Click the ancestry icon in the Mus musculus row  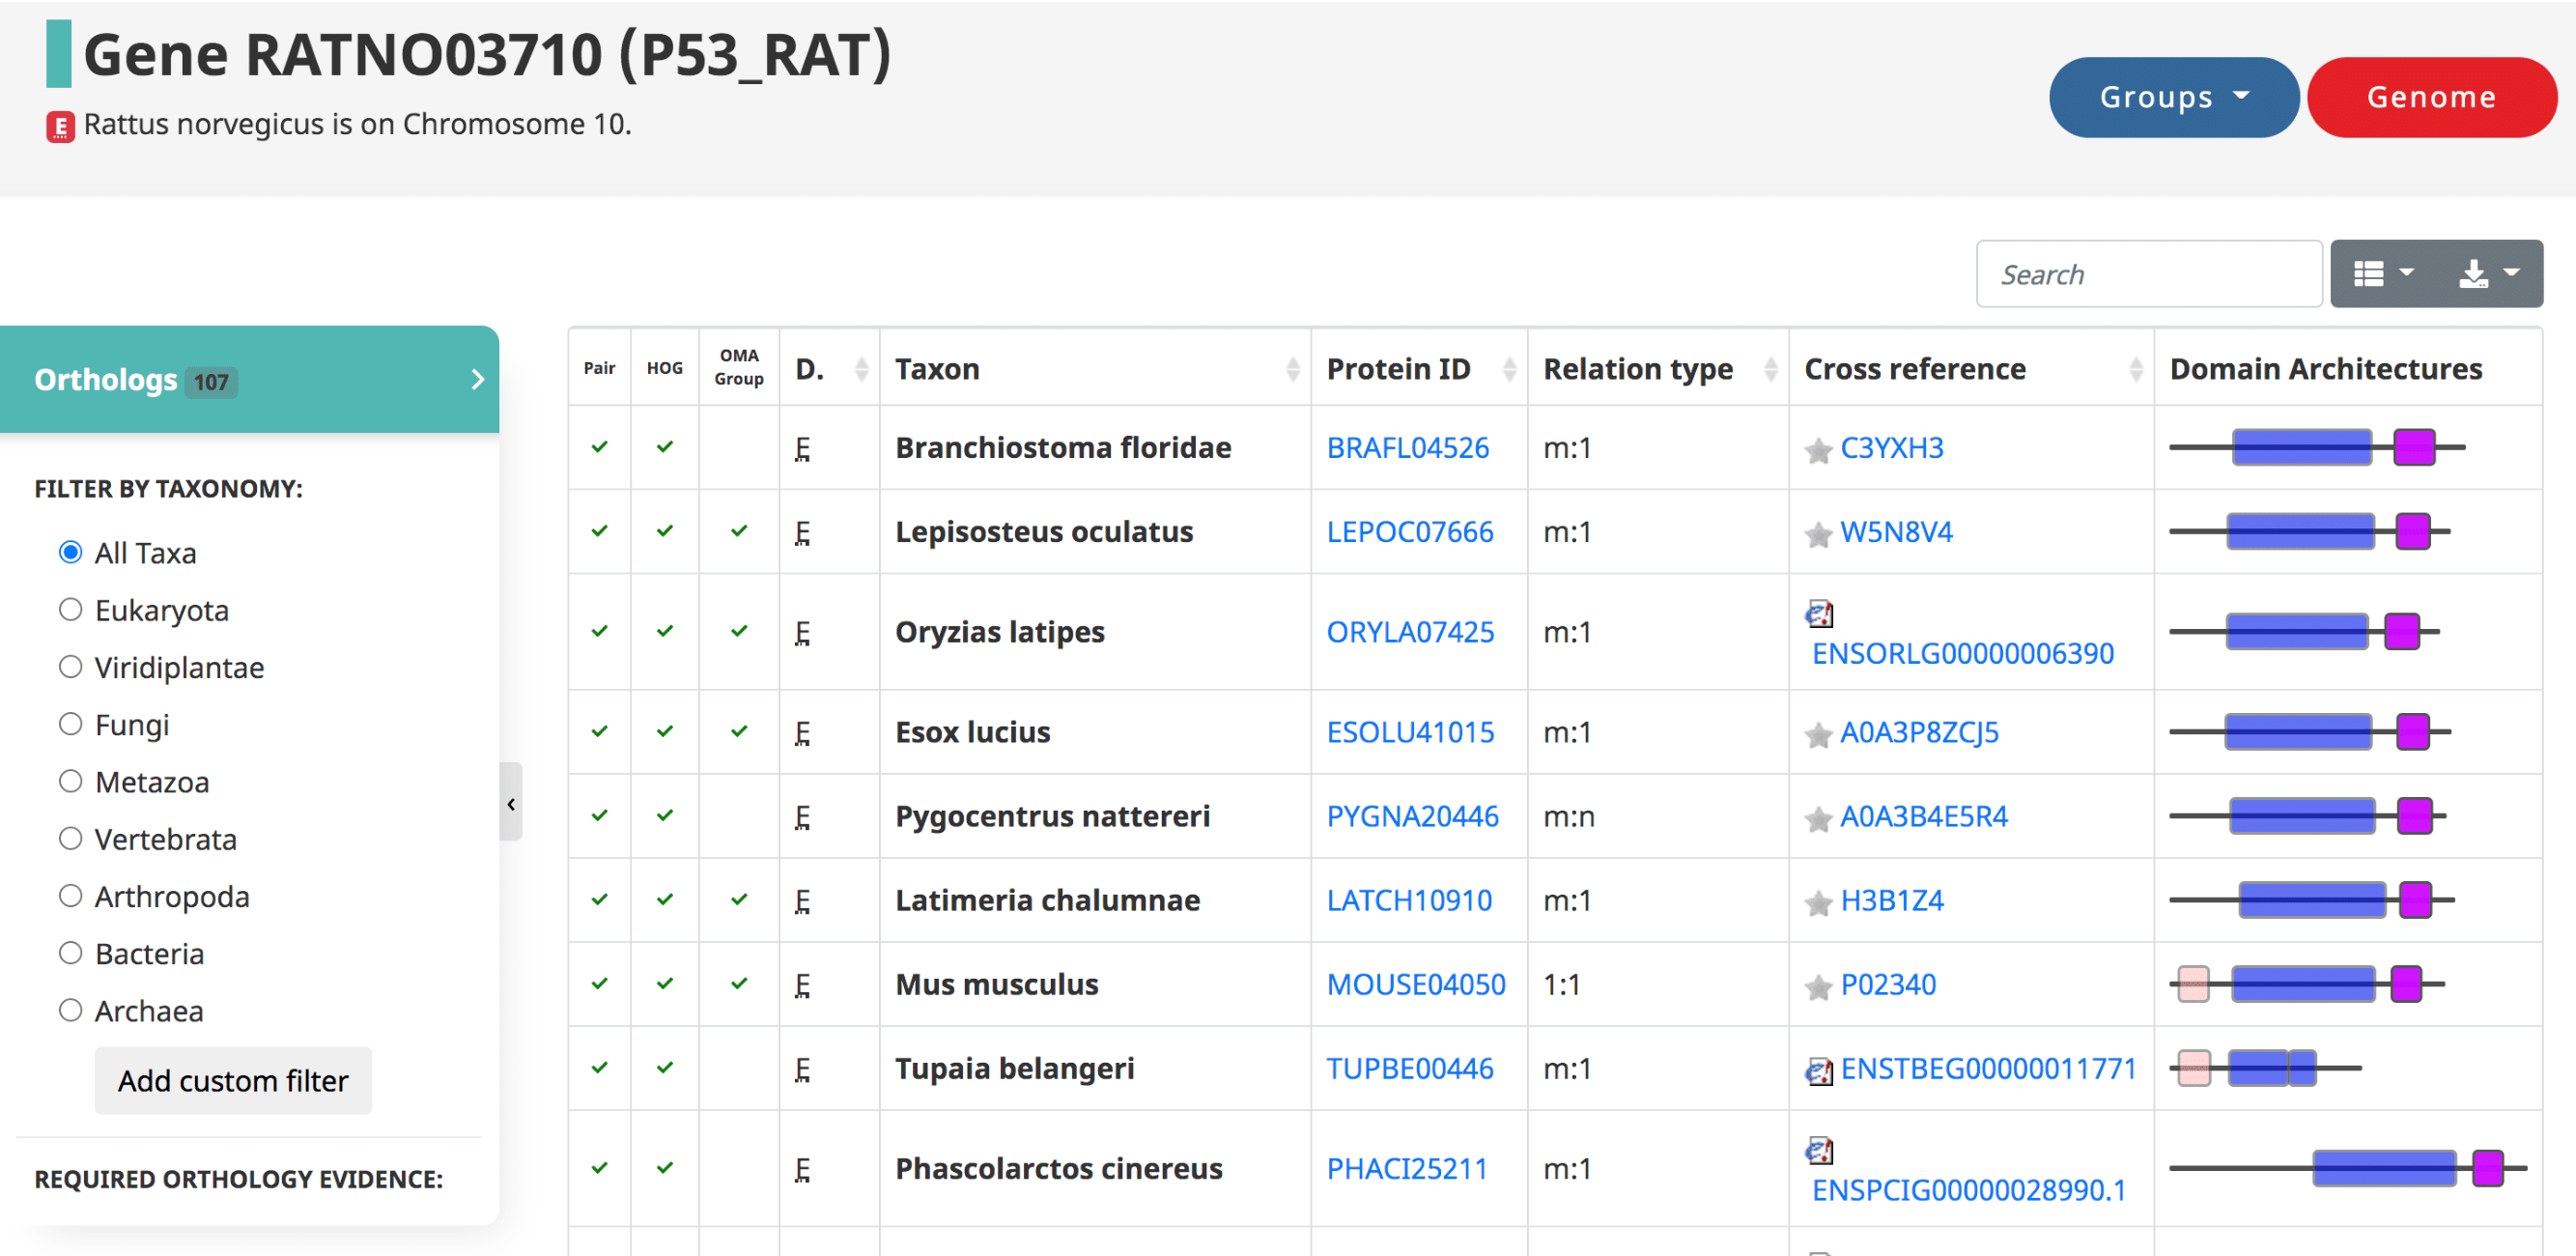tap(802, 985)
